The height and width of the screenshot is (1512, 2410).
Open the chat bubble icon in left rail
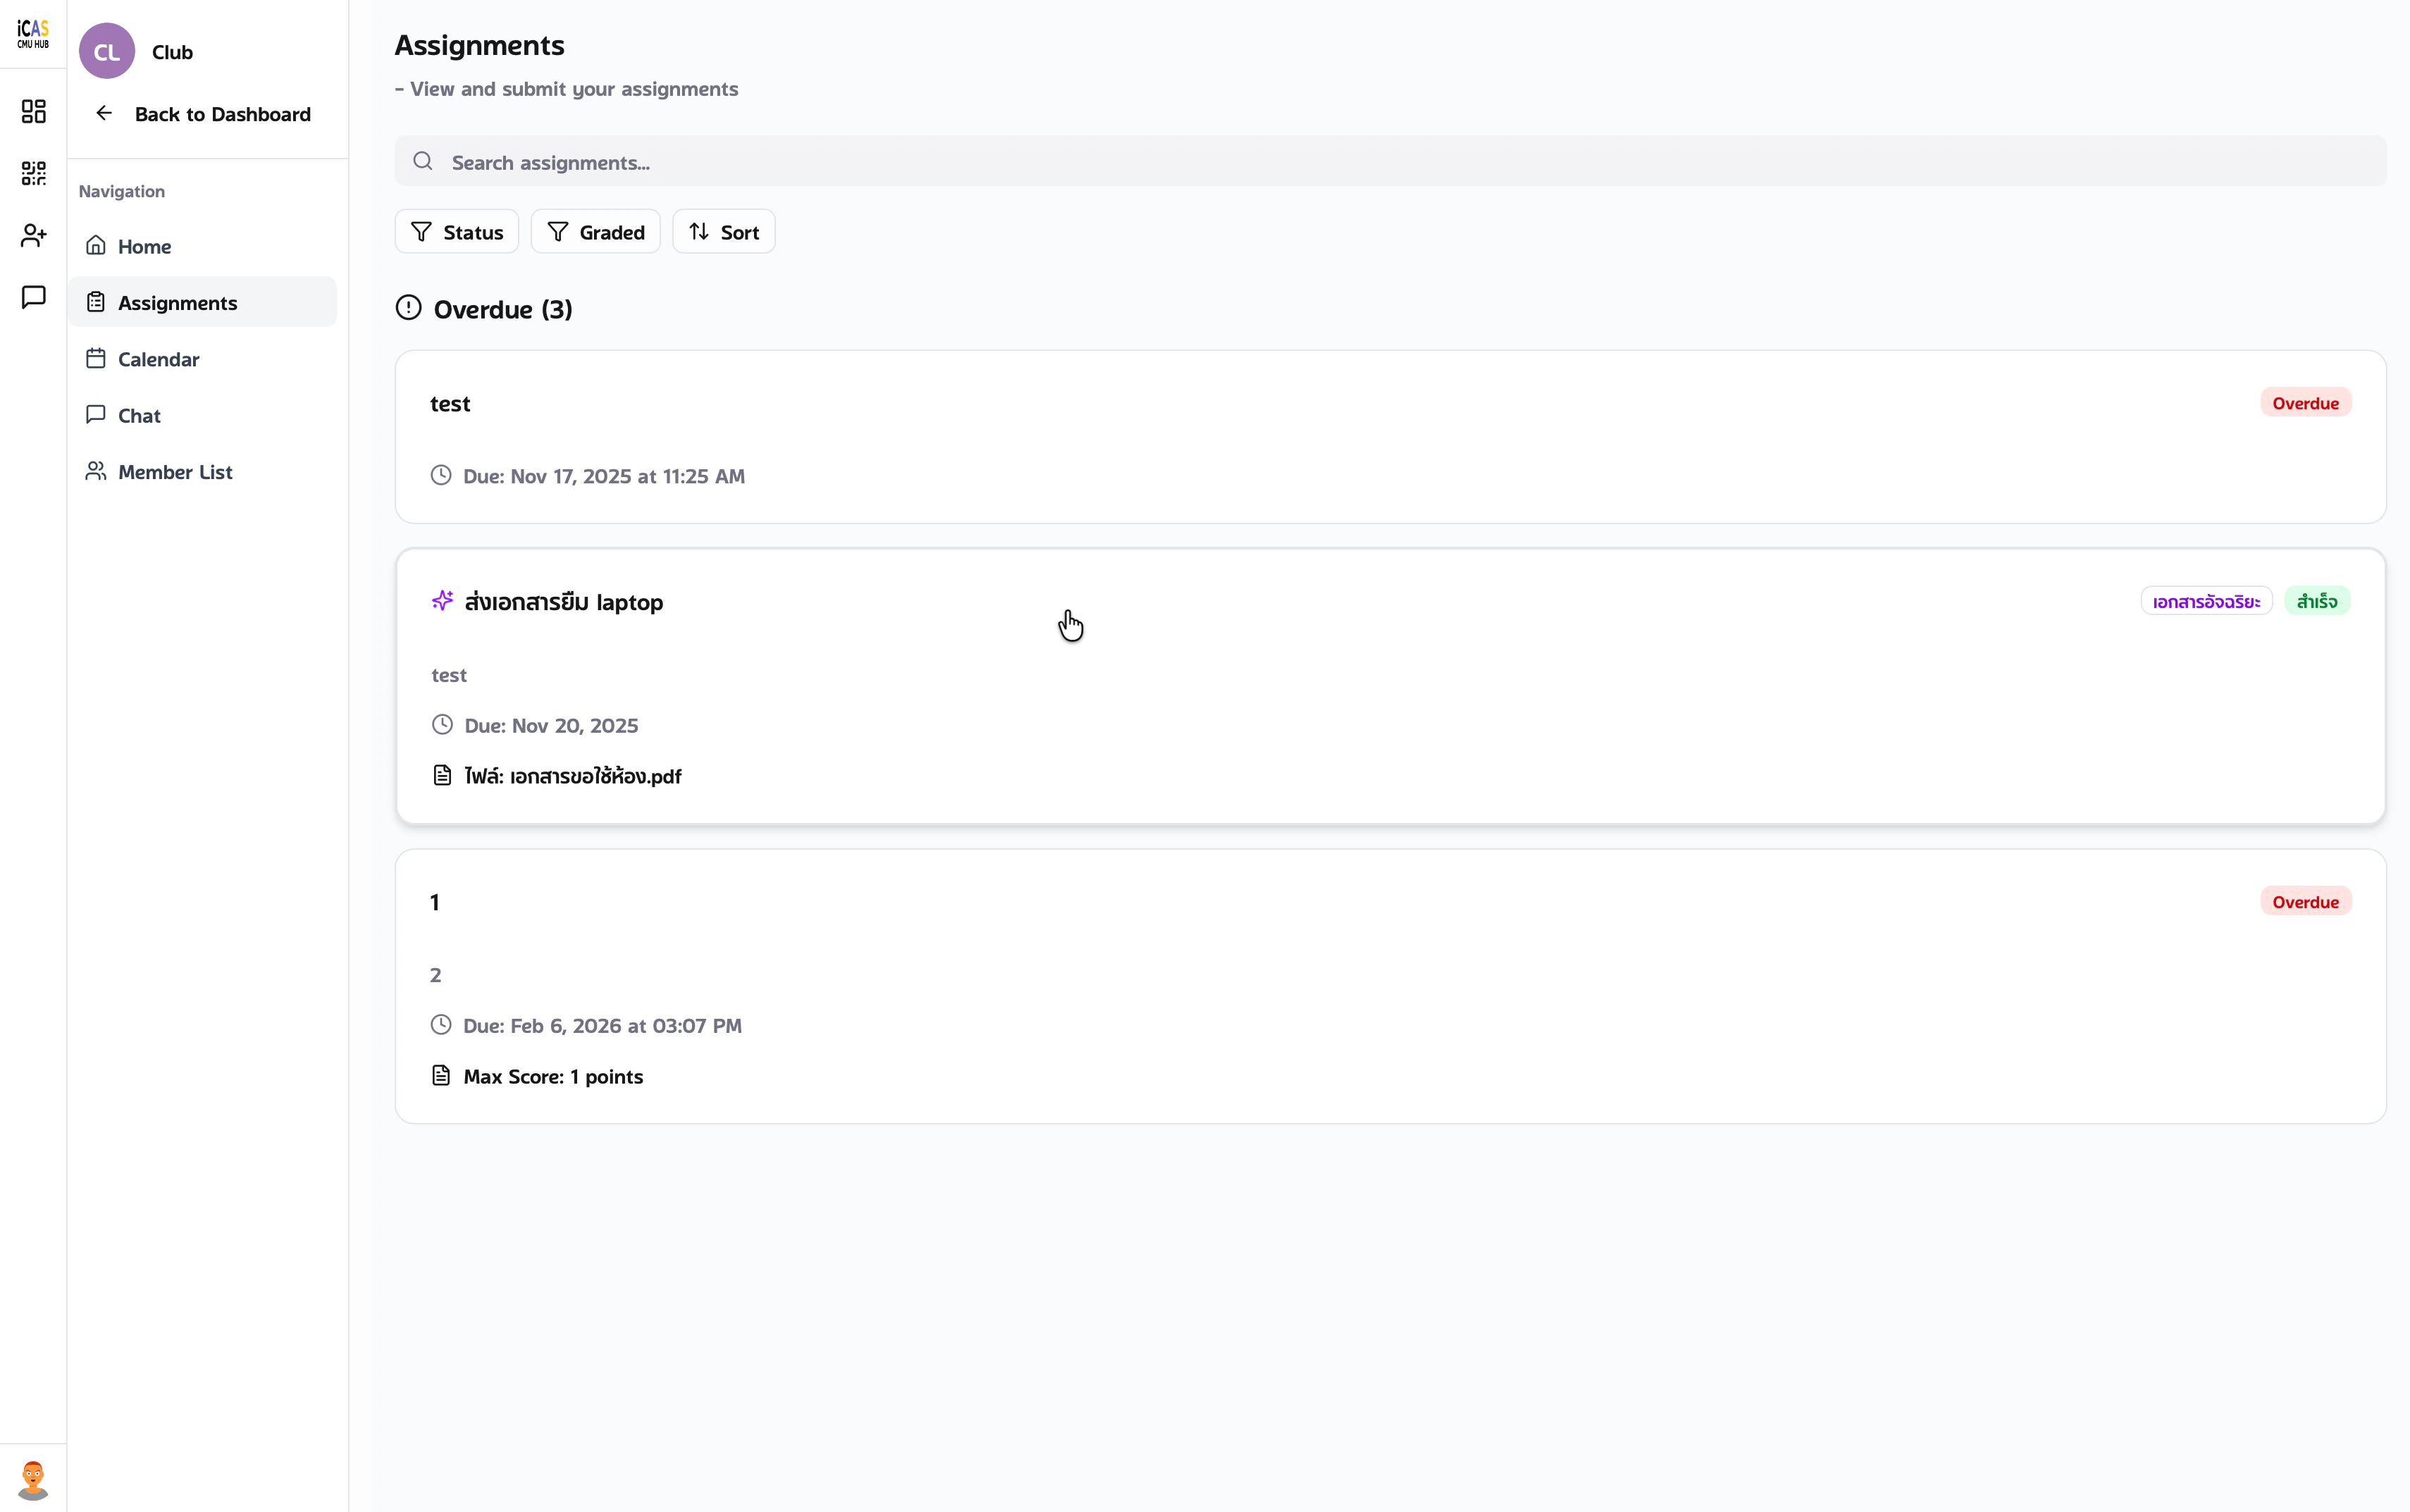[x=33, y=297]
